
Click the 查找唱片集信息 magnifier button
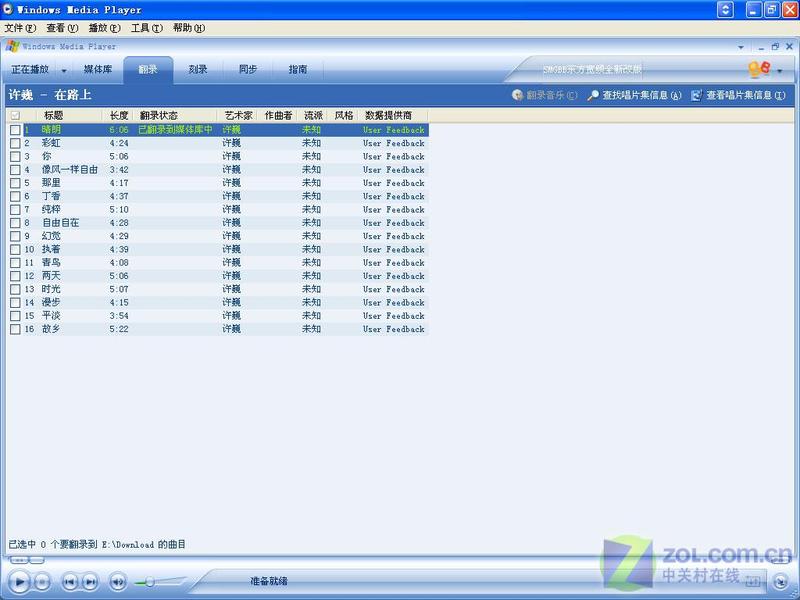tap(634, 95)
